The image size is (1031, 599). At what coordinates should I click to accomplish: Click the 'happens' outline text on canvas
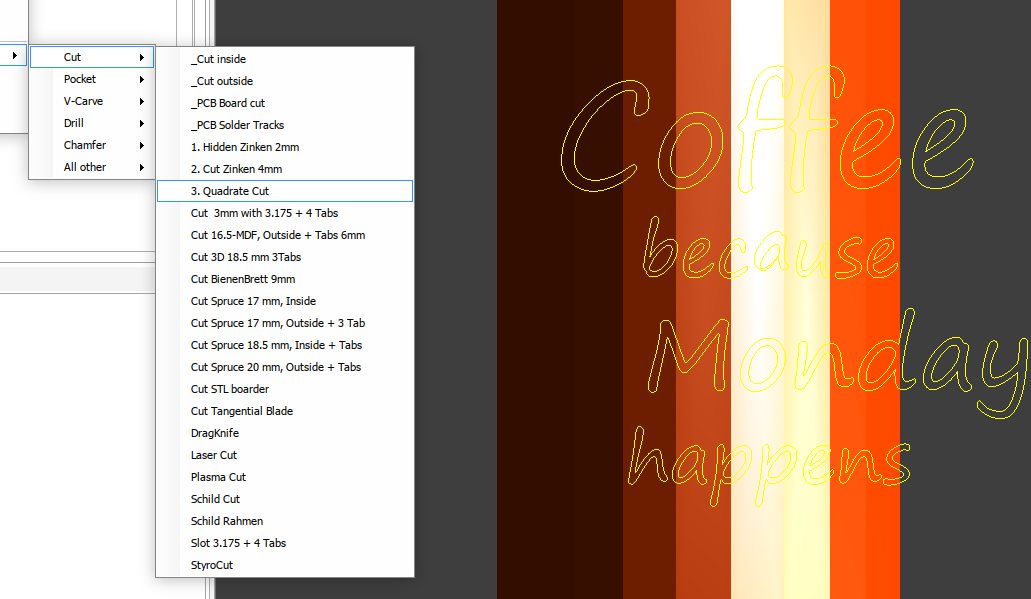[769, 466]
